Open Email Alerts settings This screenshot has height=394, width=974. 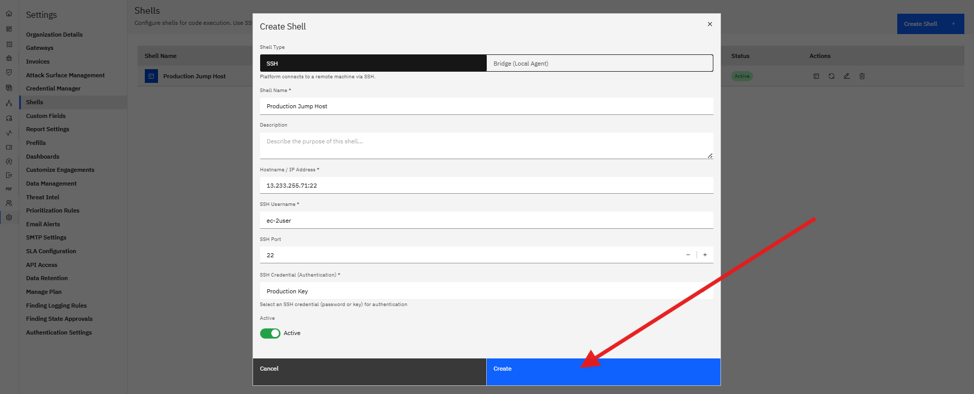(x=43, y=224)
